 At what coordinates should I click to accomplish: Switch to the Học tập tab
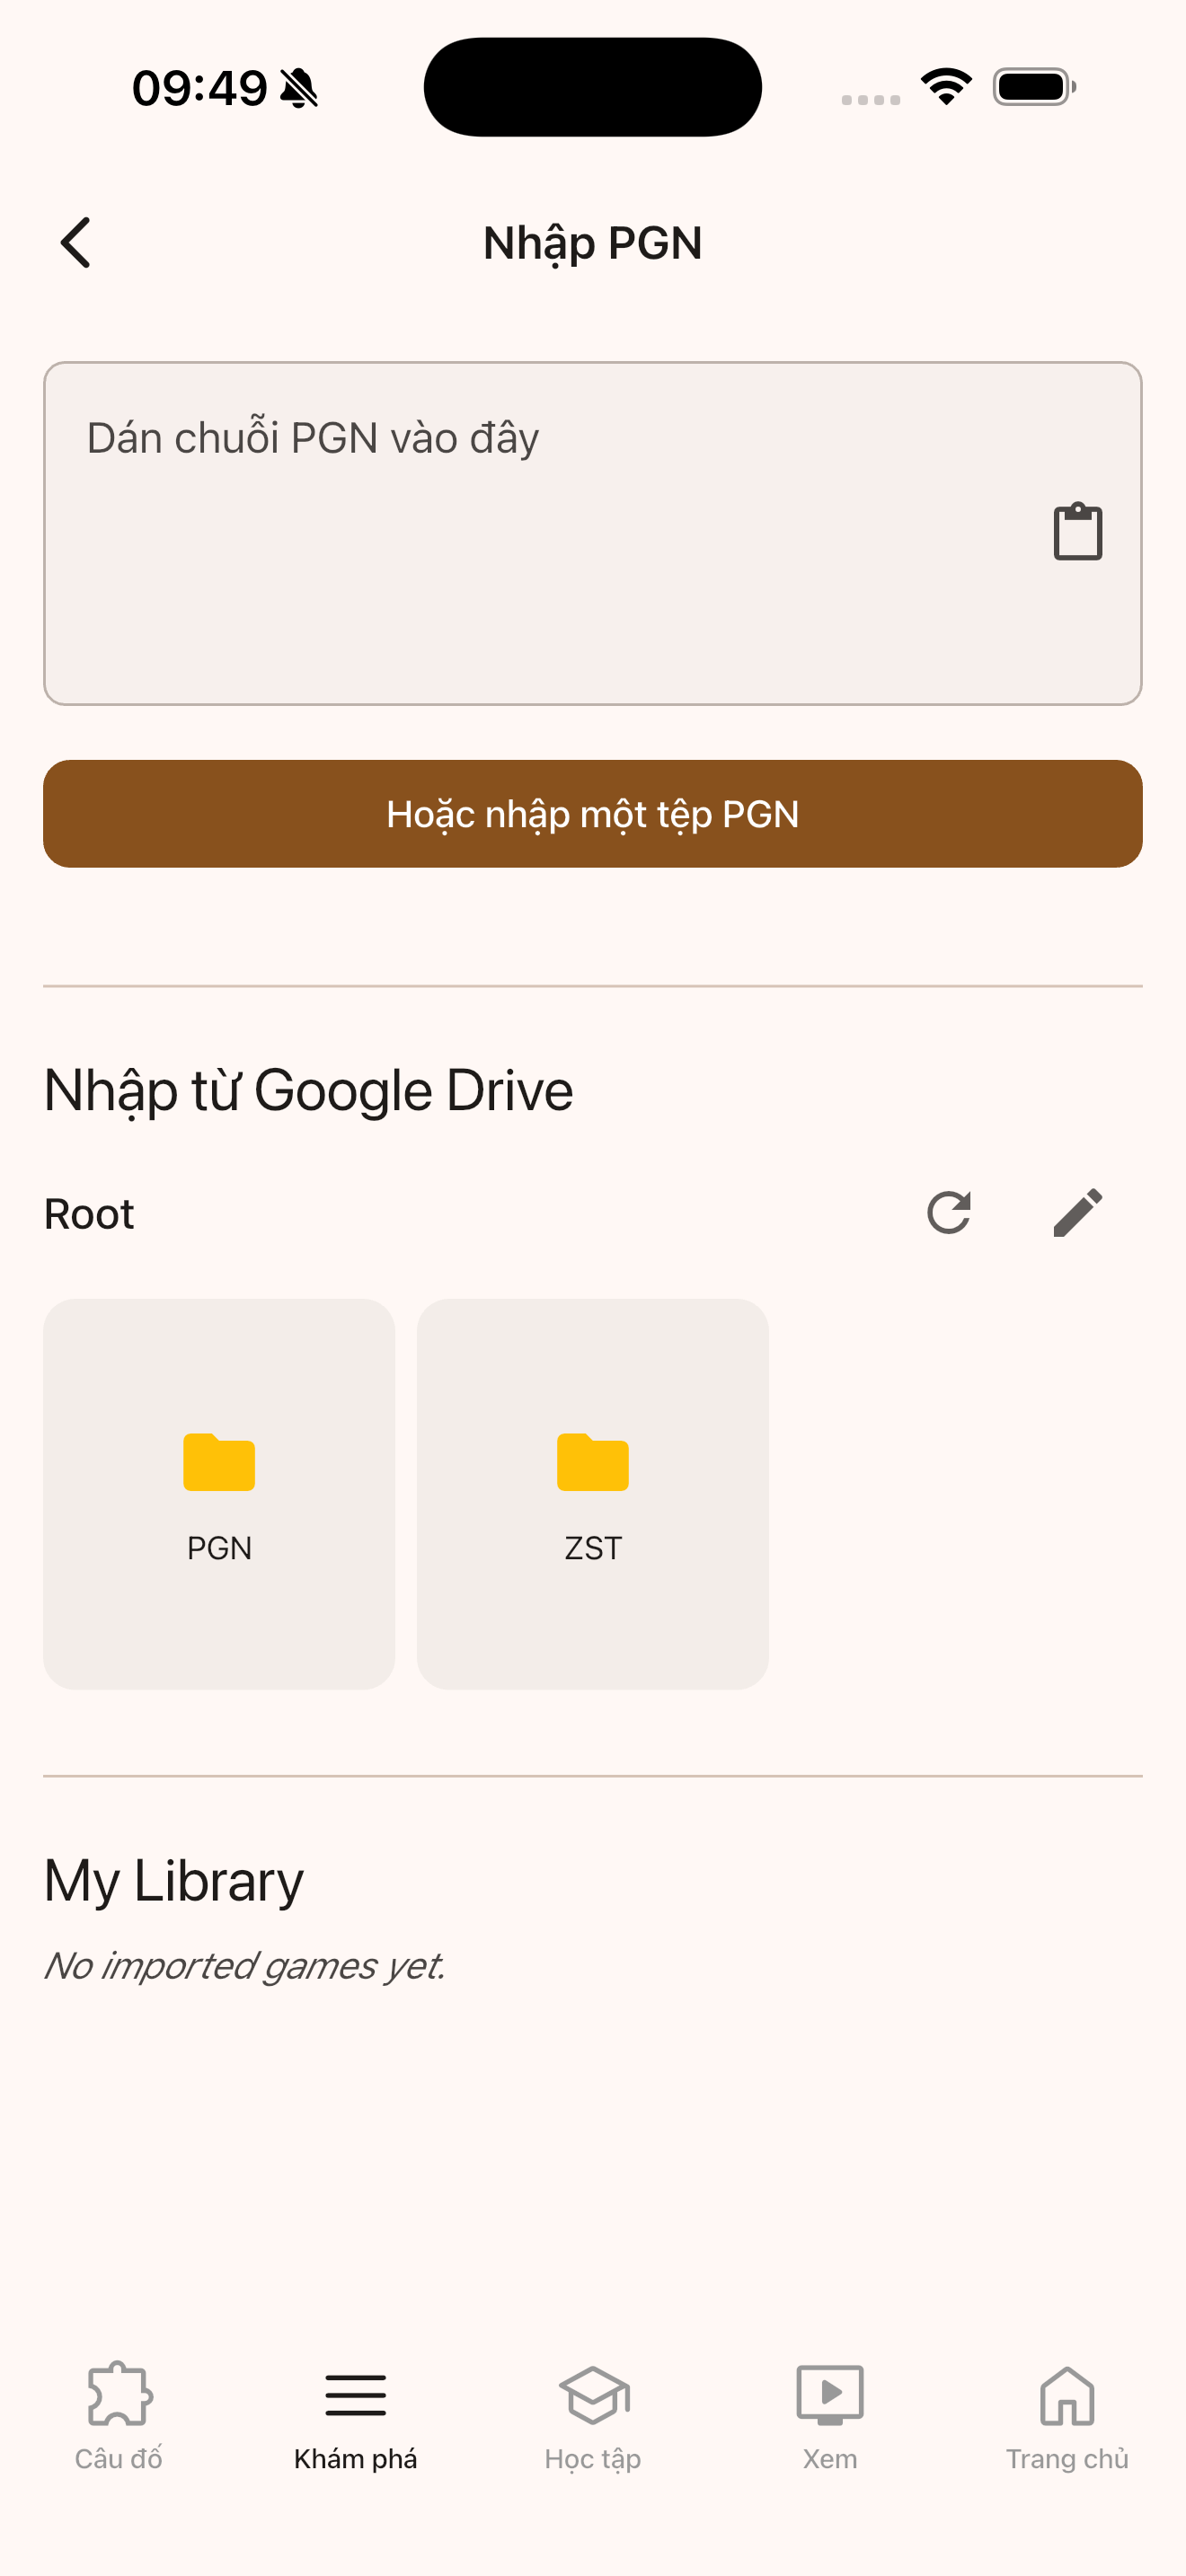pyautogui.click(x=593, y=2416)
